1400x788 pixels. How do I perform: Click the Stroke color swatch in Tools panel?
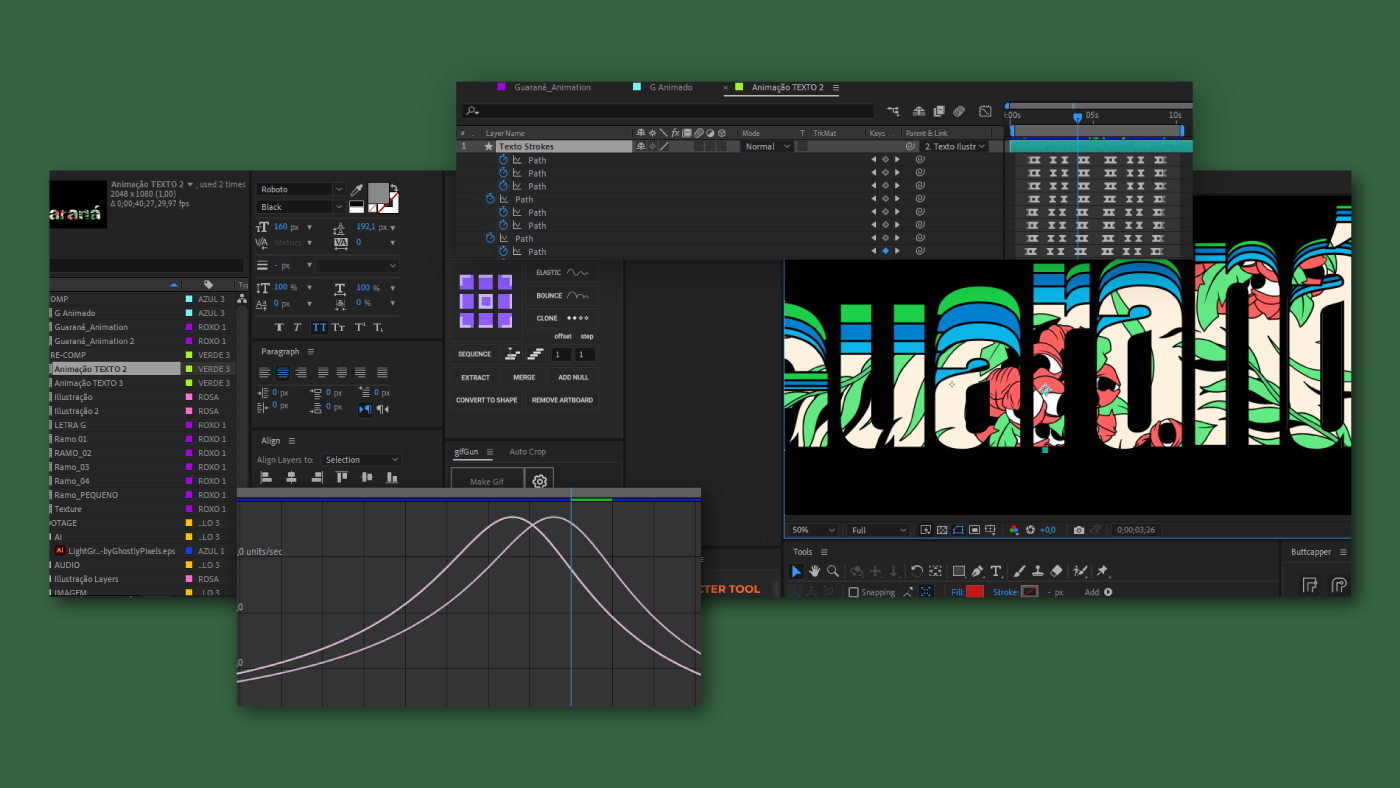1029,592
